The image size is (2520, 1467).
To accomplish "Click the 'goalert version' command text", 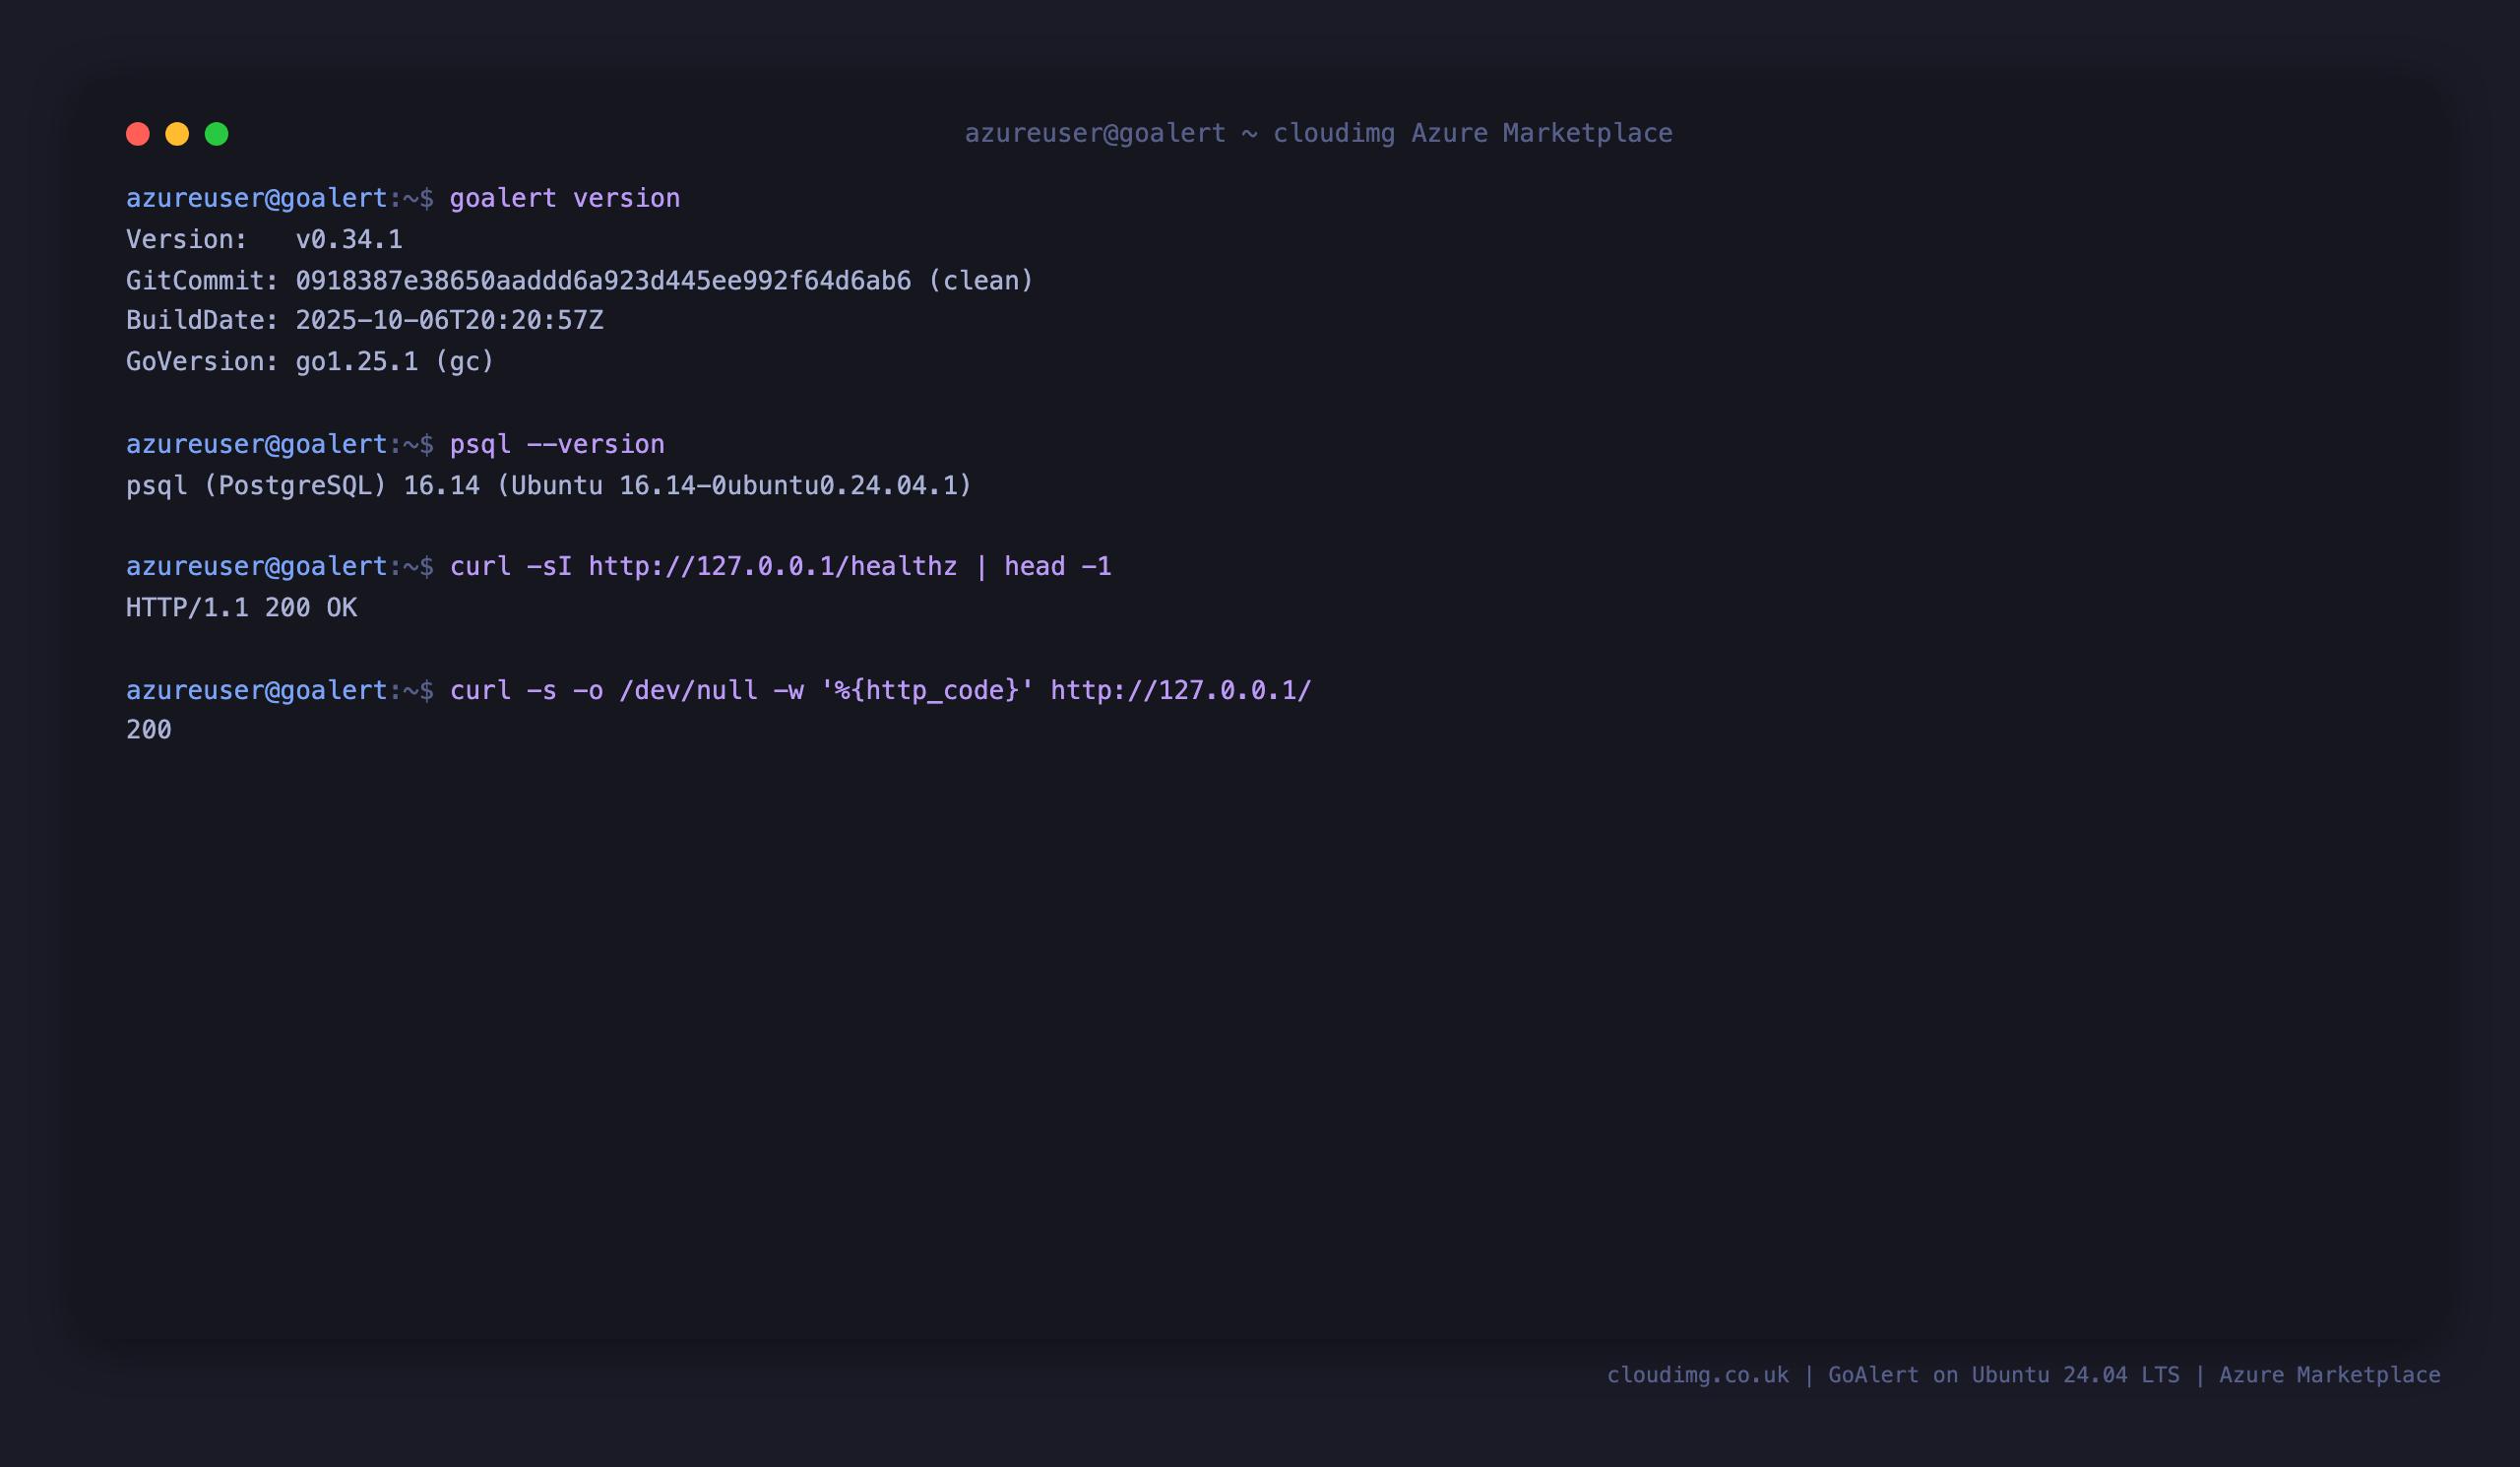I will (565, 198).
